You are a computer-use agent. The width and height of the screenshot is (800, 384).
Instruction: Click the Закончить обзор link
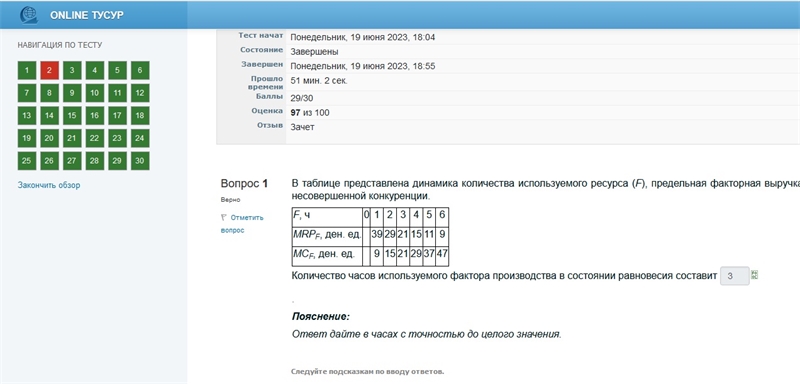pos(49,185)
